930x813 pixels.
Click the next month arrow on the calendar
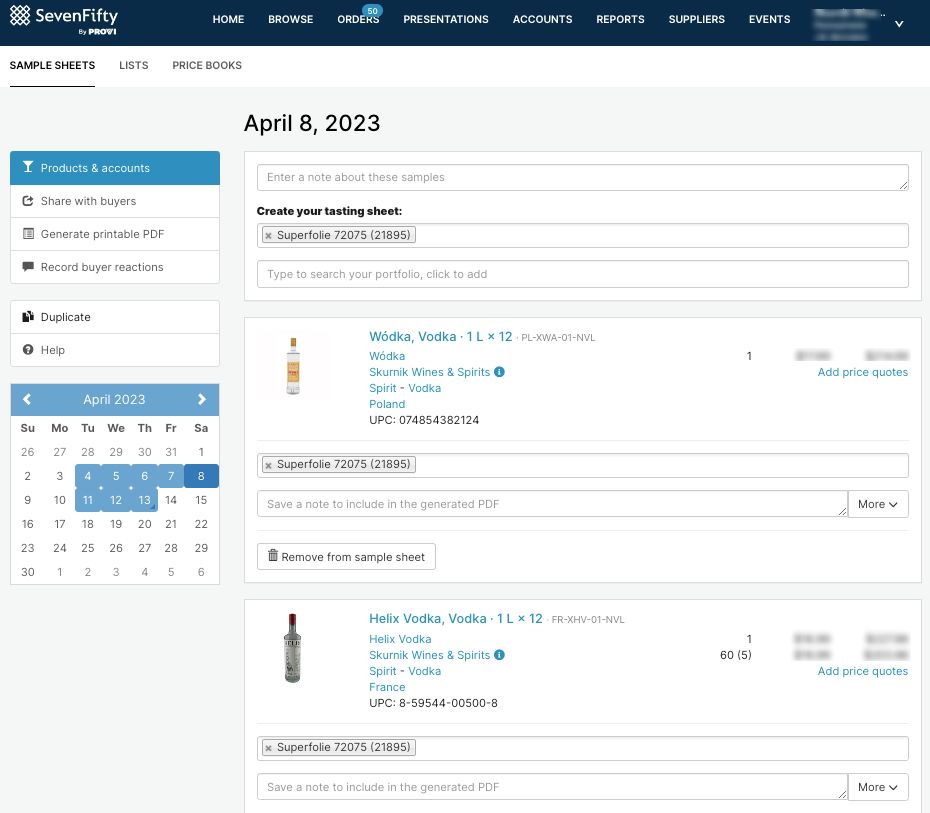coord(201,399)
